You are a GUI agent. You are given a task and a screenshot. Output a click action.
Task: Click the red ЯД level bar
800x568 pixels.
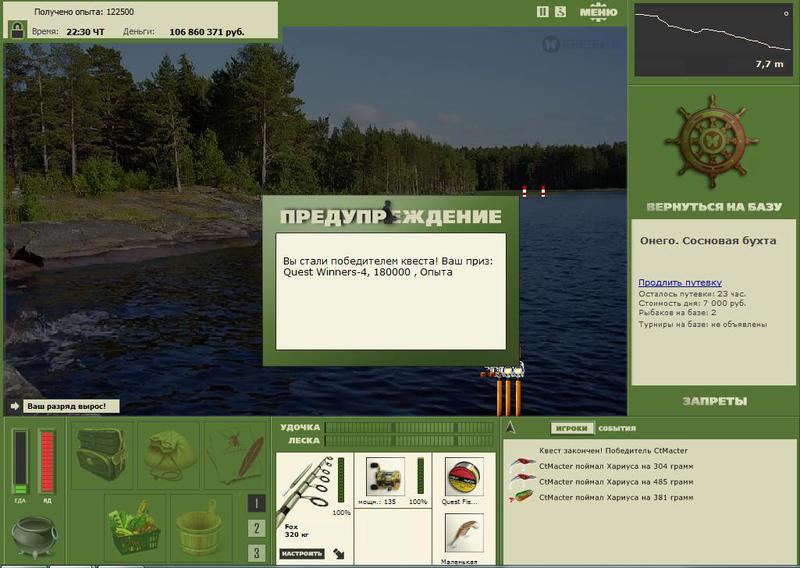pyautogui.click(x=47, y=462)
